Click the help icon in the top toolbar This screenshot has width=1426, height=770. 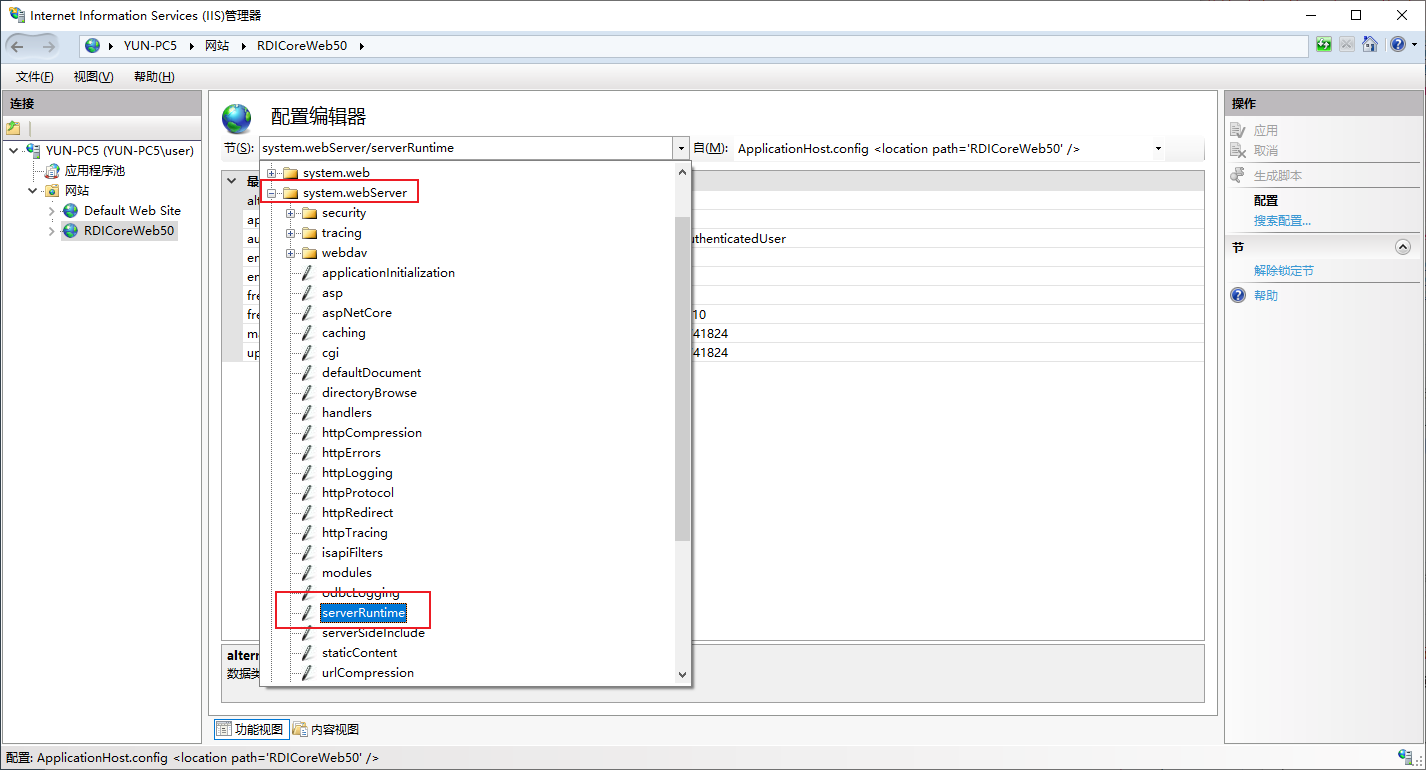(x=1396, y=45)
